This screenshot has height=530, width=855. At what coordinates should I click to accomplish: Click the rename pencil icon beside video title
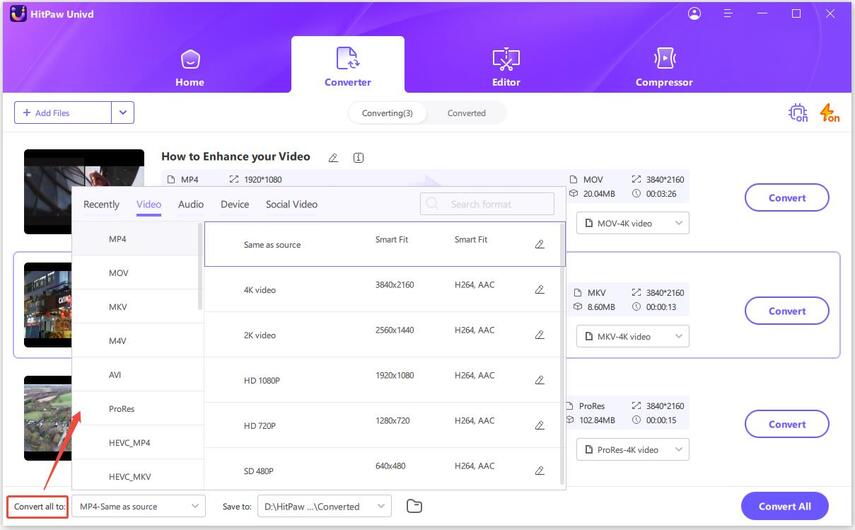coord(333,158)
